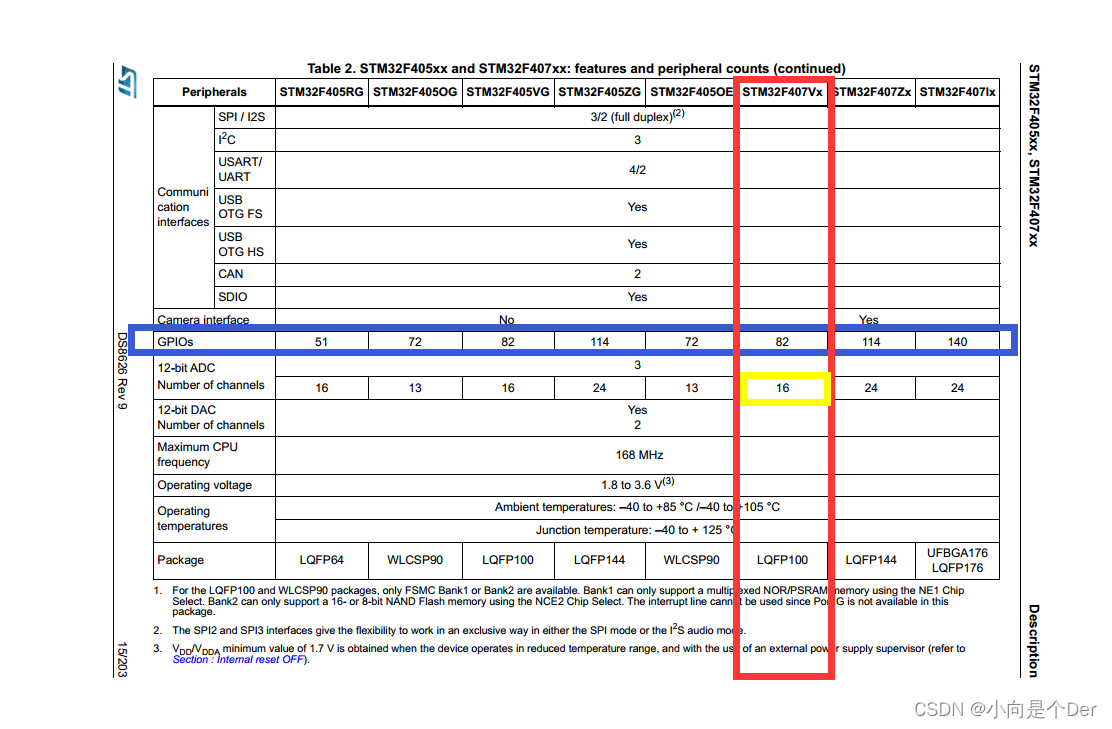Click the '4/2' USART value
The height and width of the screenshot is (729, 1112).
[637, 170]
